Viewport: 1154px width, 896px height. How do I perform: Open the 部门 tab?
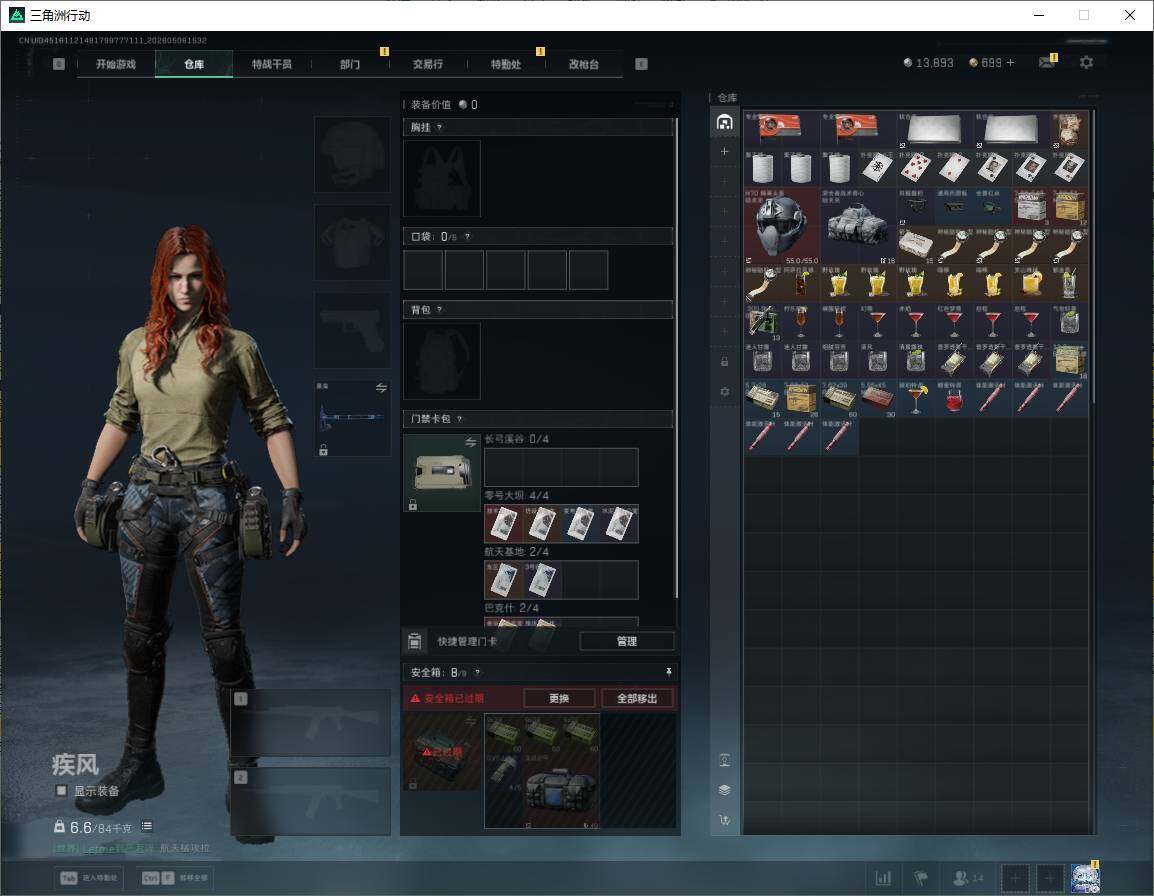350,64
